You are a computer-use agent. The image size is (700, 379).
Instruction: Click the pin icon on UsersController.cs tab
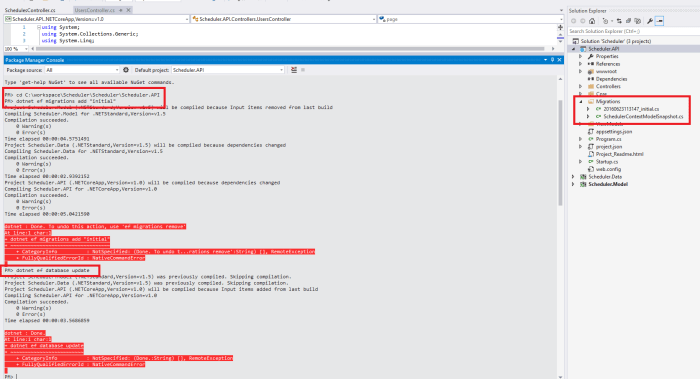point(121,10)
